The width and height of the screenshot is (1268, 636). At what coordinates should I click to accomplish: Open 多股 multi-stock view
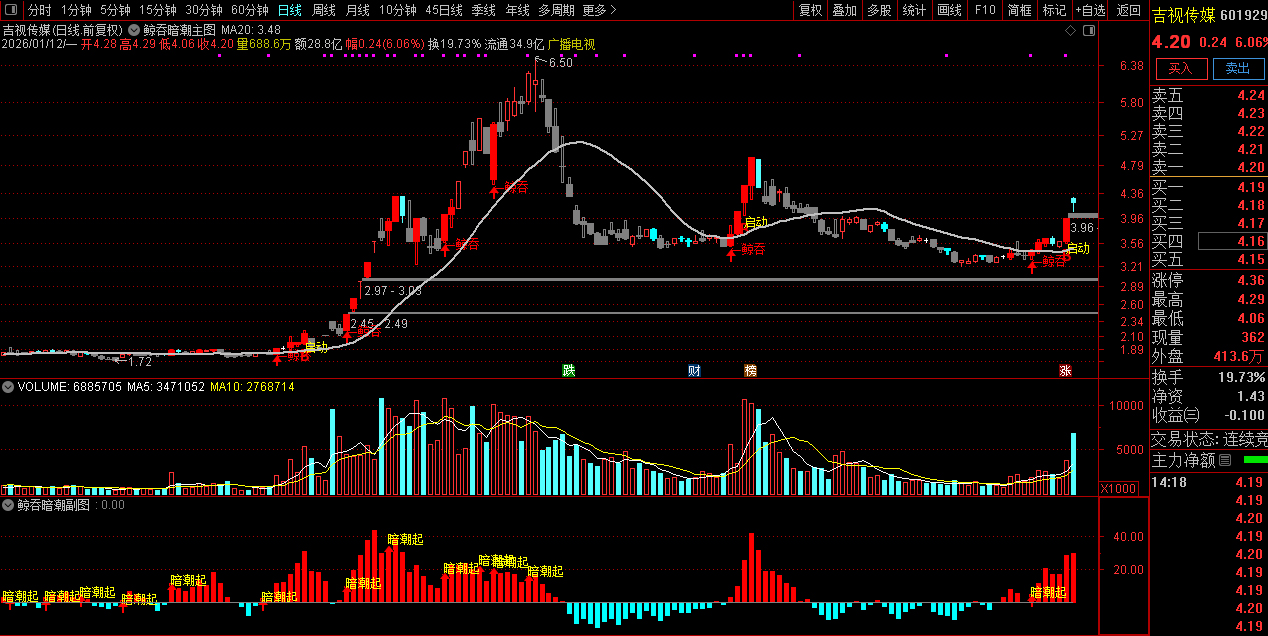(879, 10)
